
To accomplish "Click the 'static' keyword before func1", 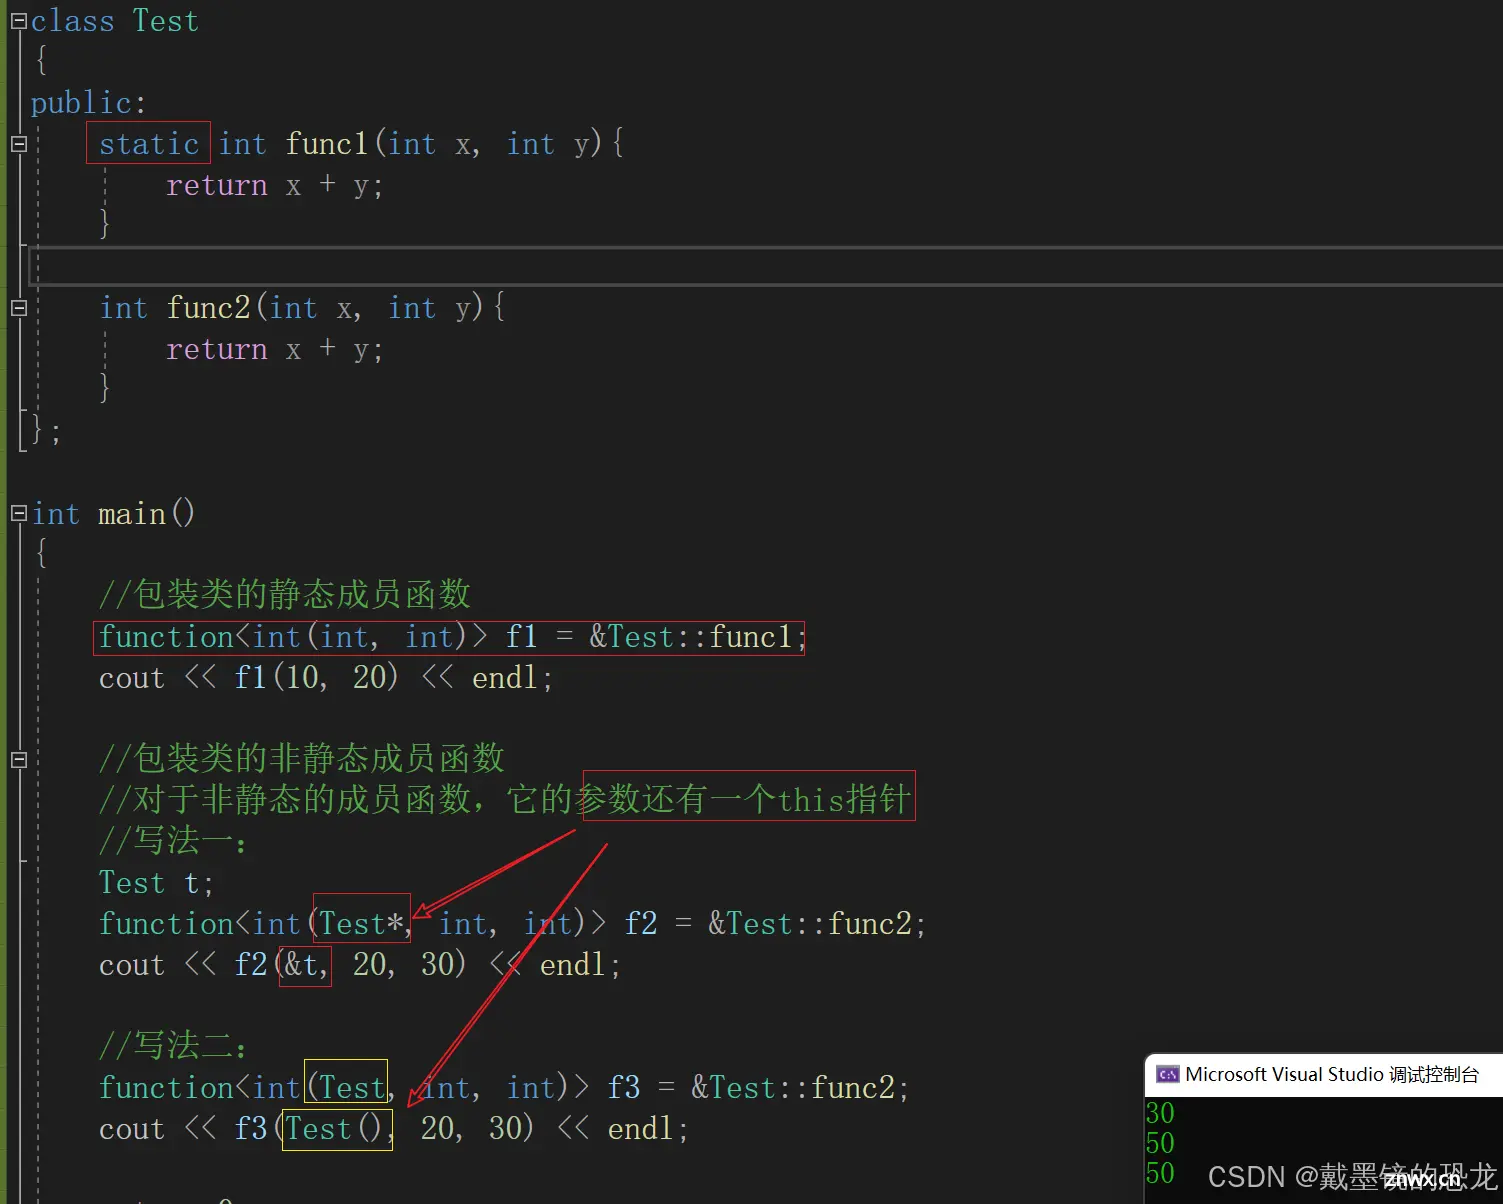I will coord(149,144).
